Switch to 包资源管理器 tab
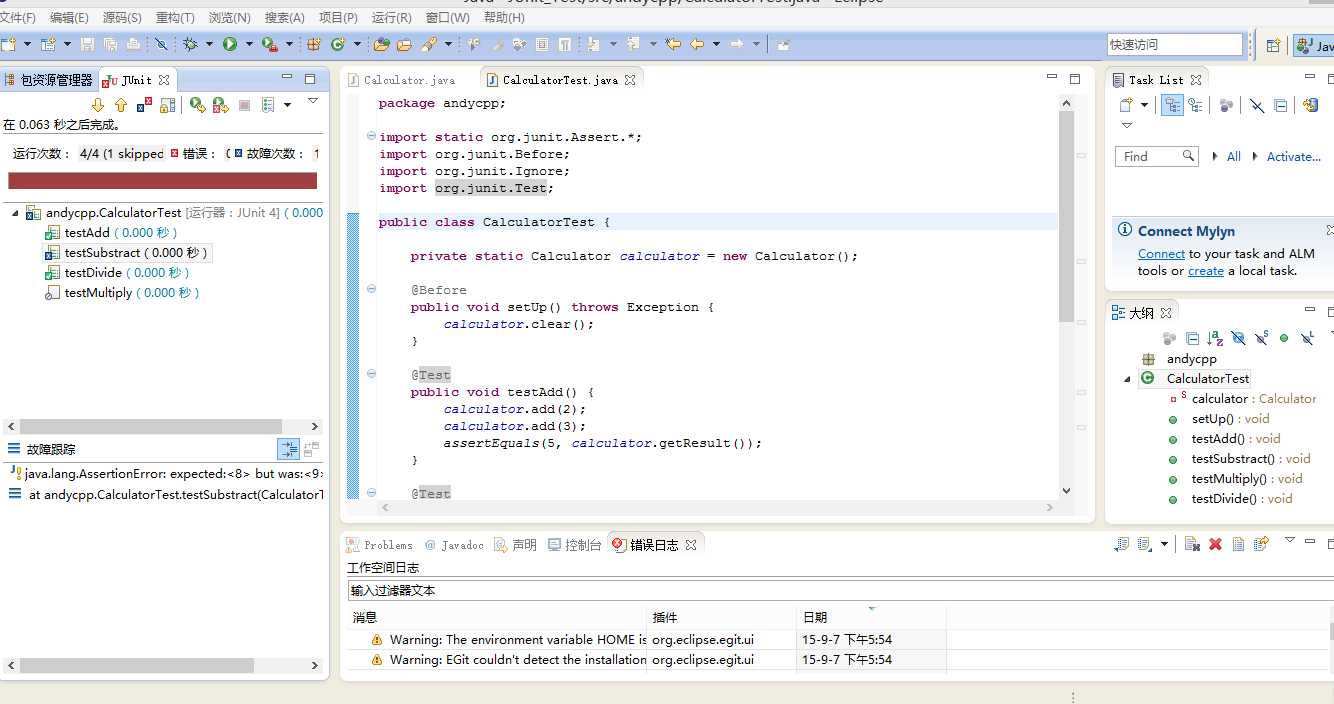This screenshot has width=1334, height=704. (x=48, y=80)
